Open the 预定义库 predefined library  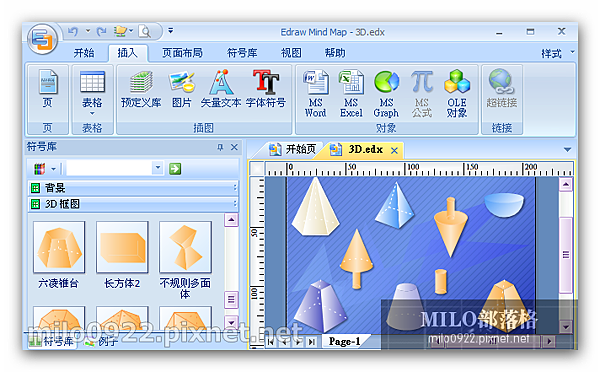click(x=141, y=89)
